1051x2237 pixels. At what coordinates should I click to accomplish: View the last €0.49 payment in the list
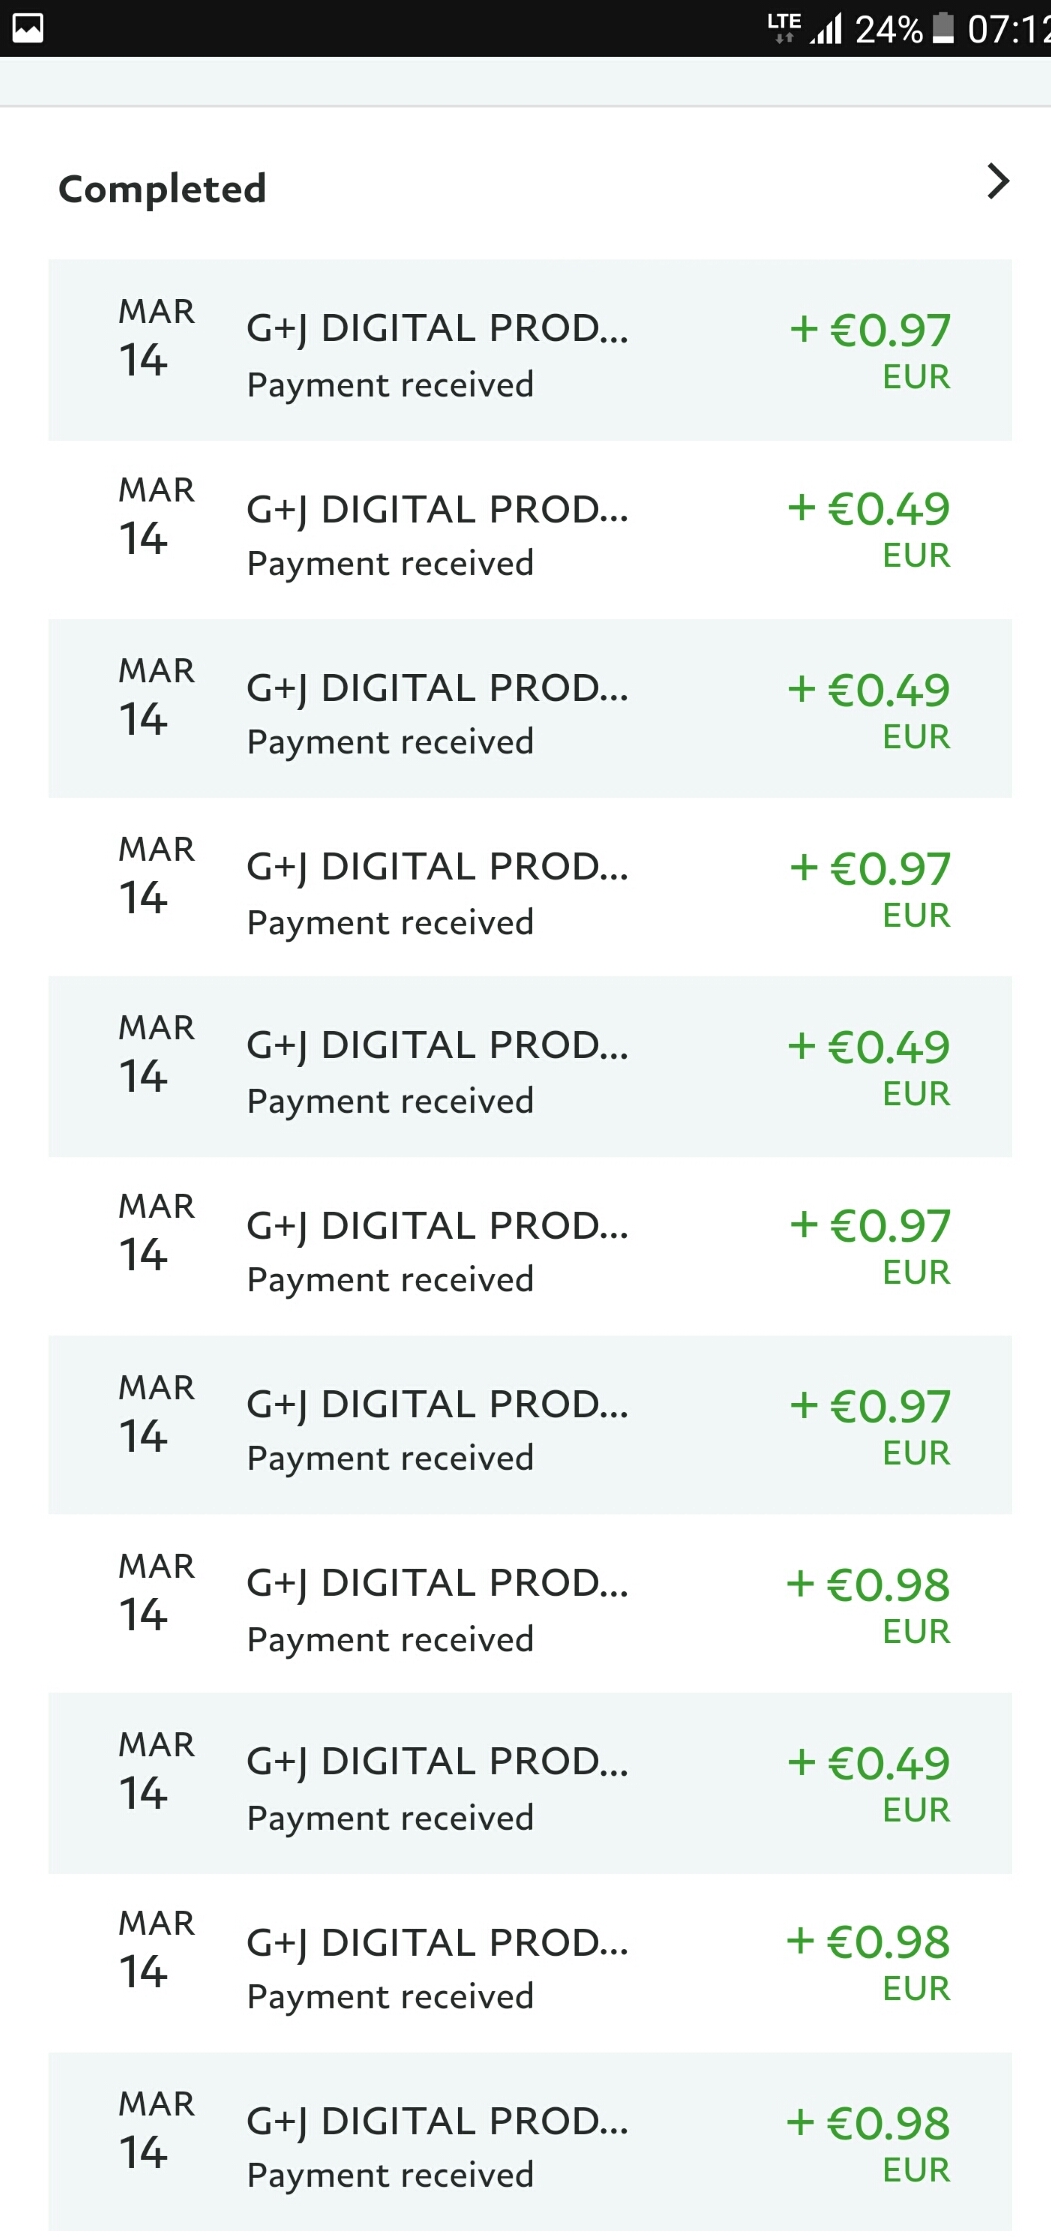click(x=530, y=1783)
